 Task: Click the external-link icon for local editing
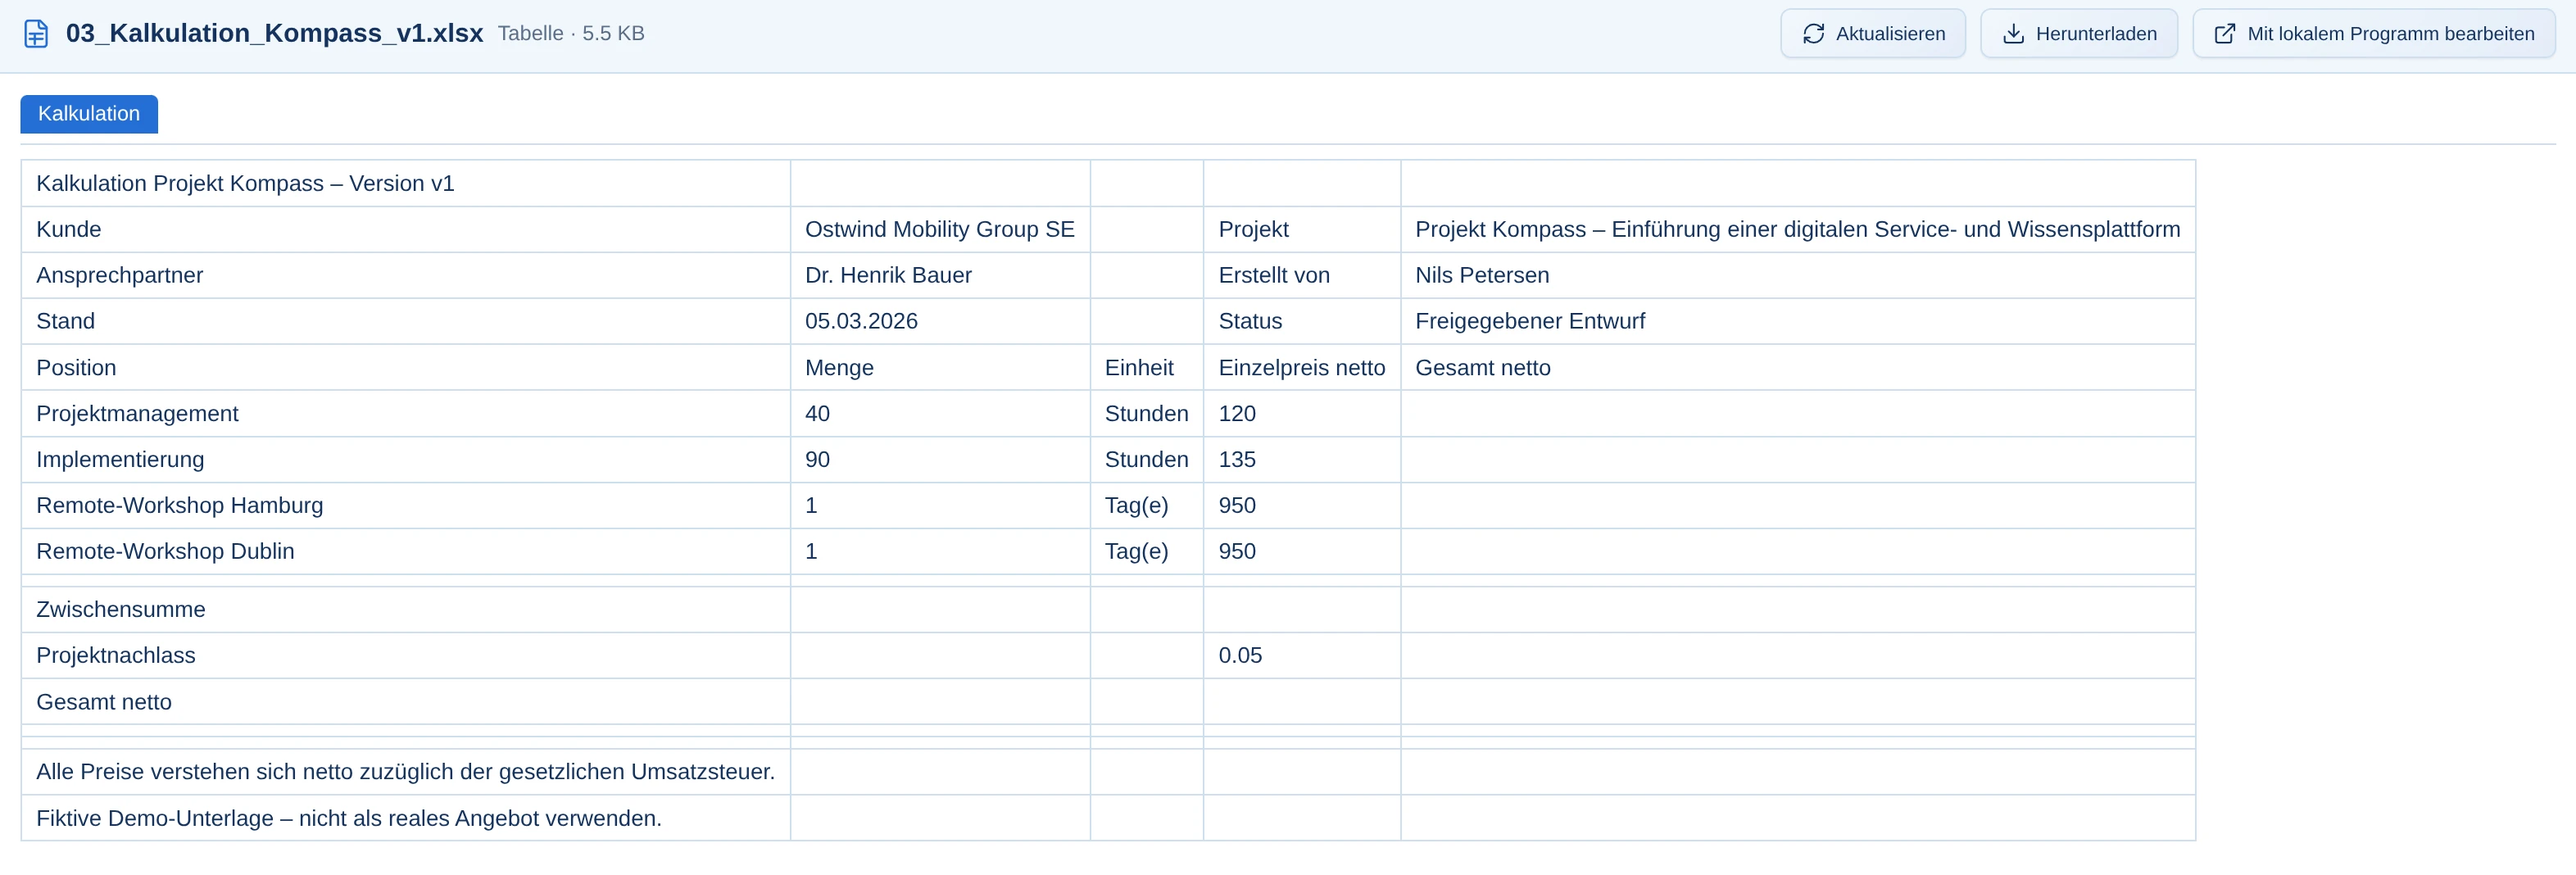(x=2224, y=34)
